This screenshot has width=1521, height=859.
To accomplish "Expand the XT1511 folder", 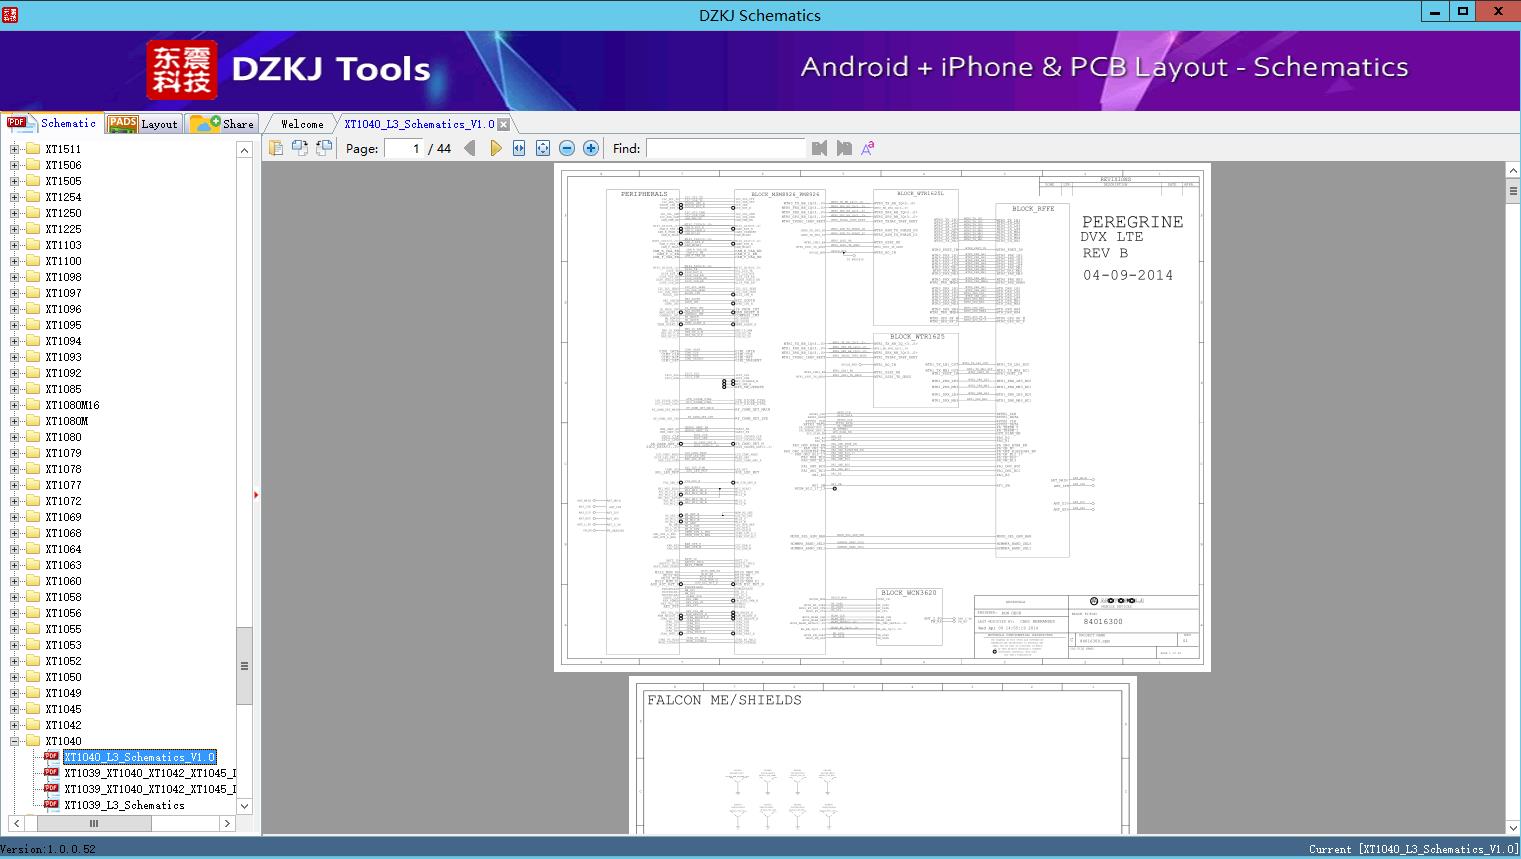I will click(x=14, y=149).
